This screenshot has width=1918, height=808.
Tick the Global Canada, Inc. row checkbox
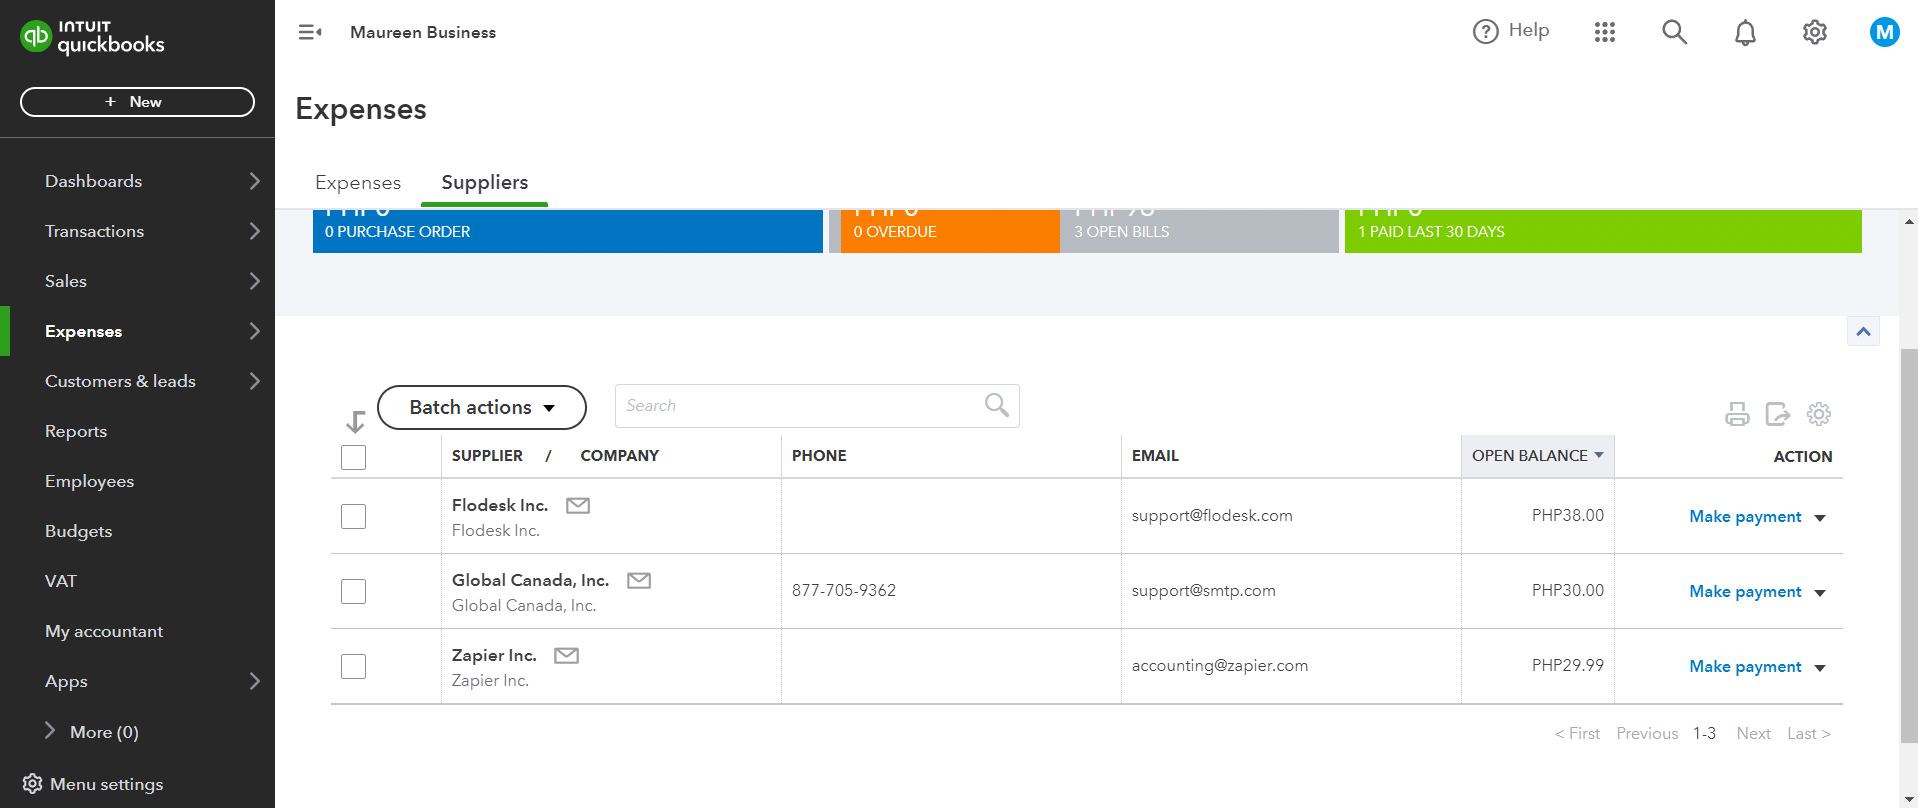[x=353, y=591]
